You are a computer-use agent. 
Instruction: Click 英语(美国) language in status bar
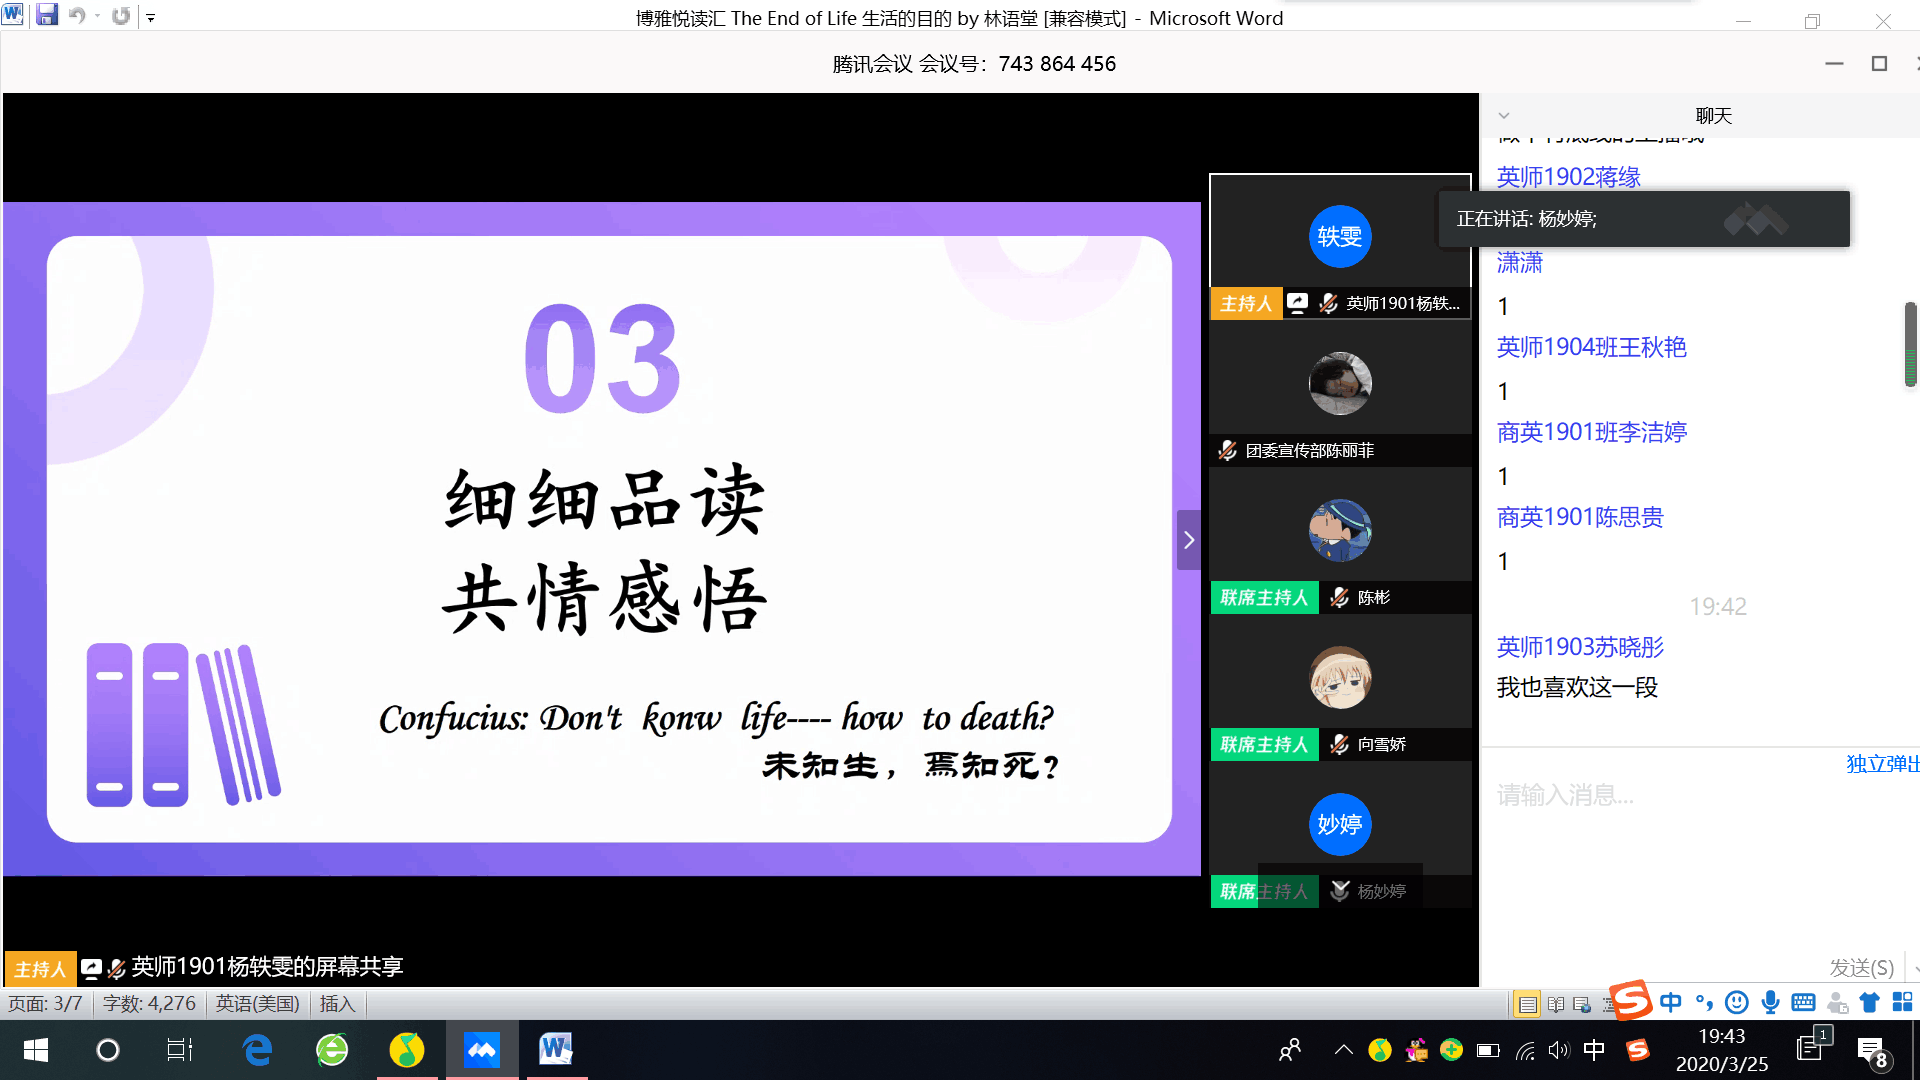[x=257, y=1003]
